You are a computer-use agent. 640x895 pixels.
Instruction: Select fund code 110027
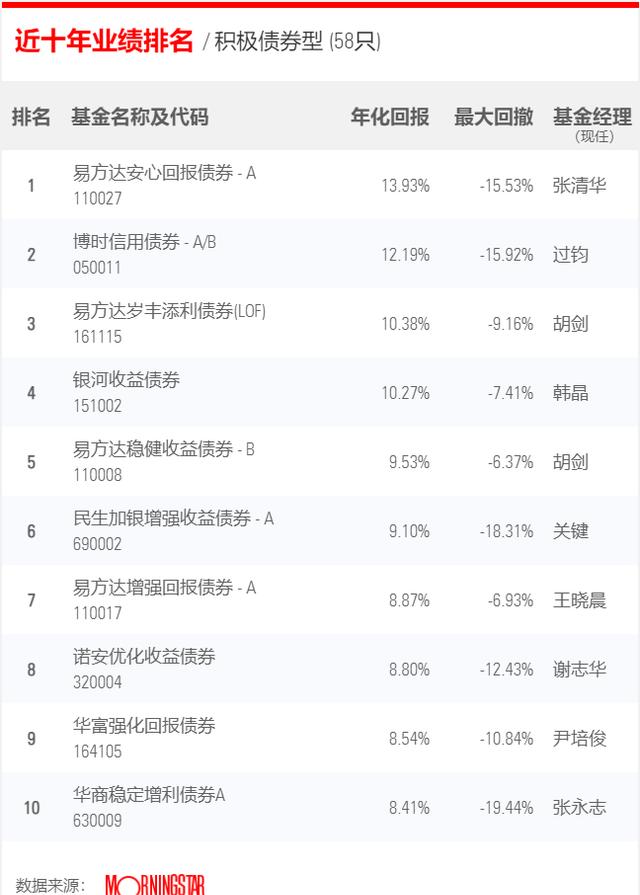tap(98, 199)
